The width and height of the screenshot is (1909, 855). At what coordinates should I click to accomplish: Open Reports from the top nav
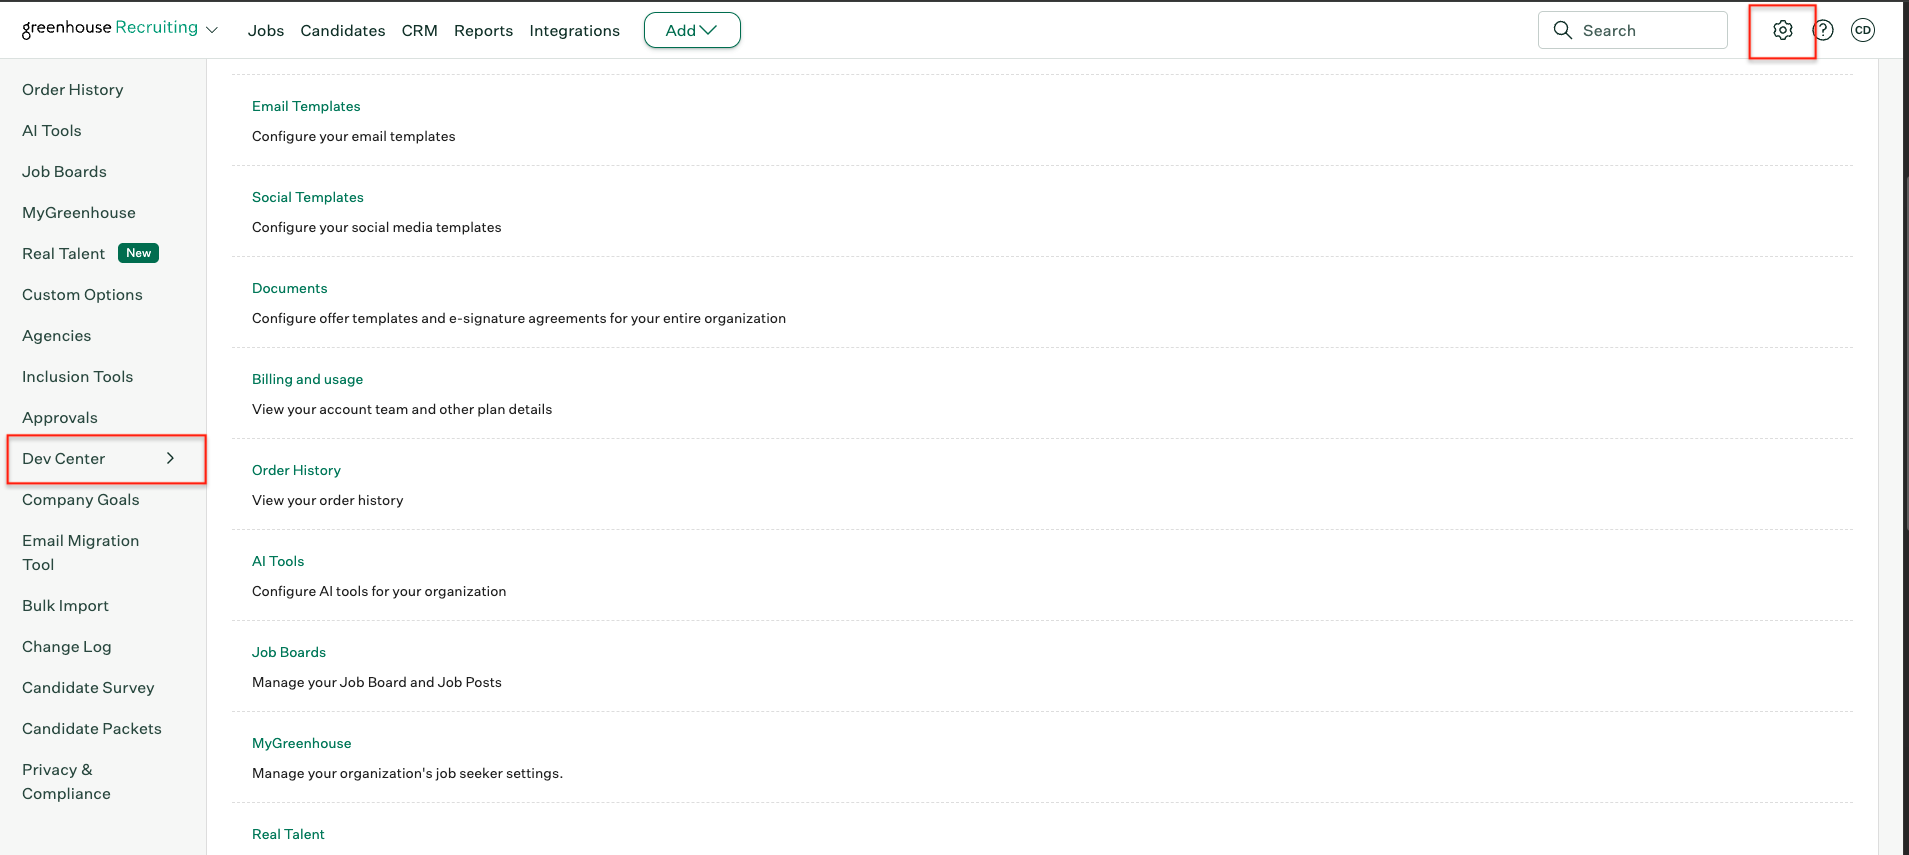coord(483,31)
